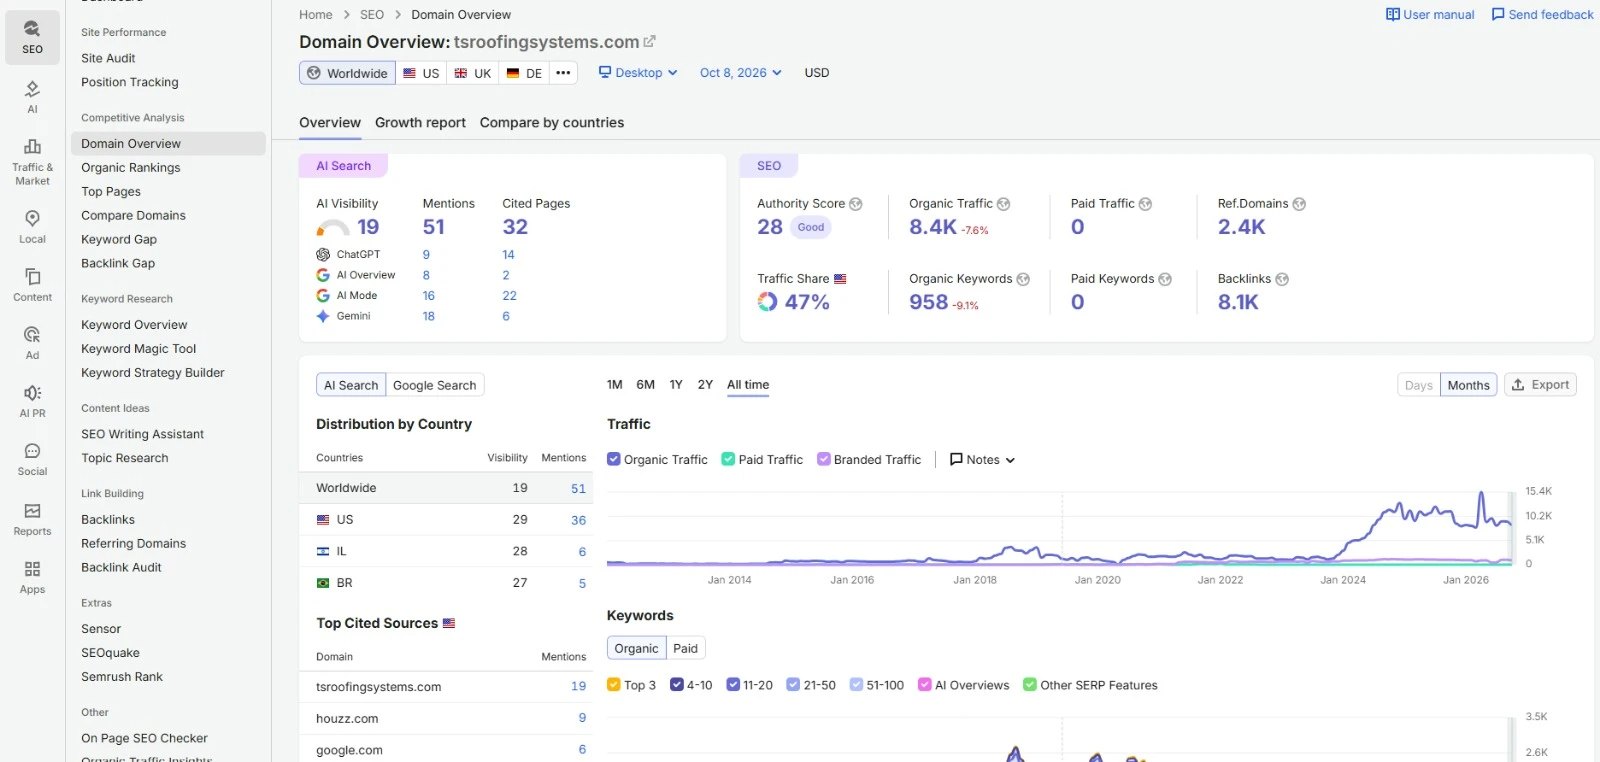The width and height of the screenshot is (1600, 762).
Task: Click the AI Visibility gauge
Action: click(x=333, y=228)
